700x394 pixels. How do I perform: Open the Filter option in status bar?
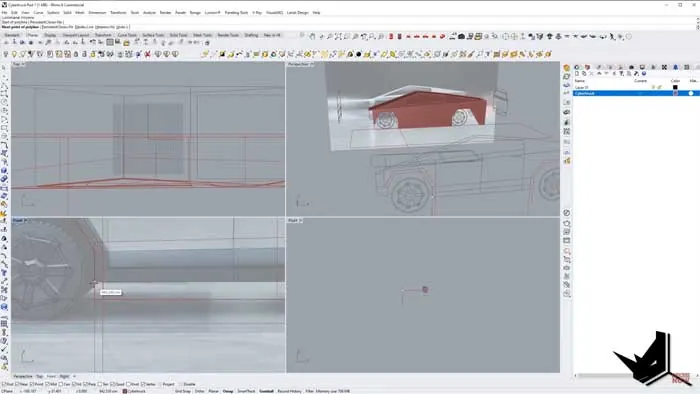(309, 391)
